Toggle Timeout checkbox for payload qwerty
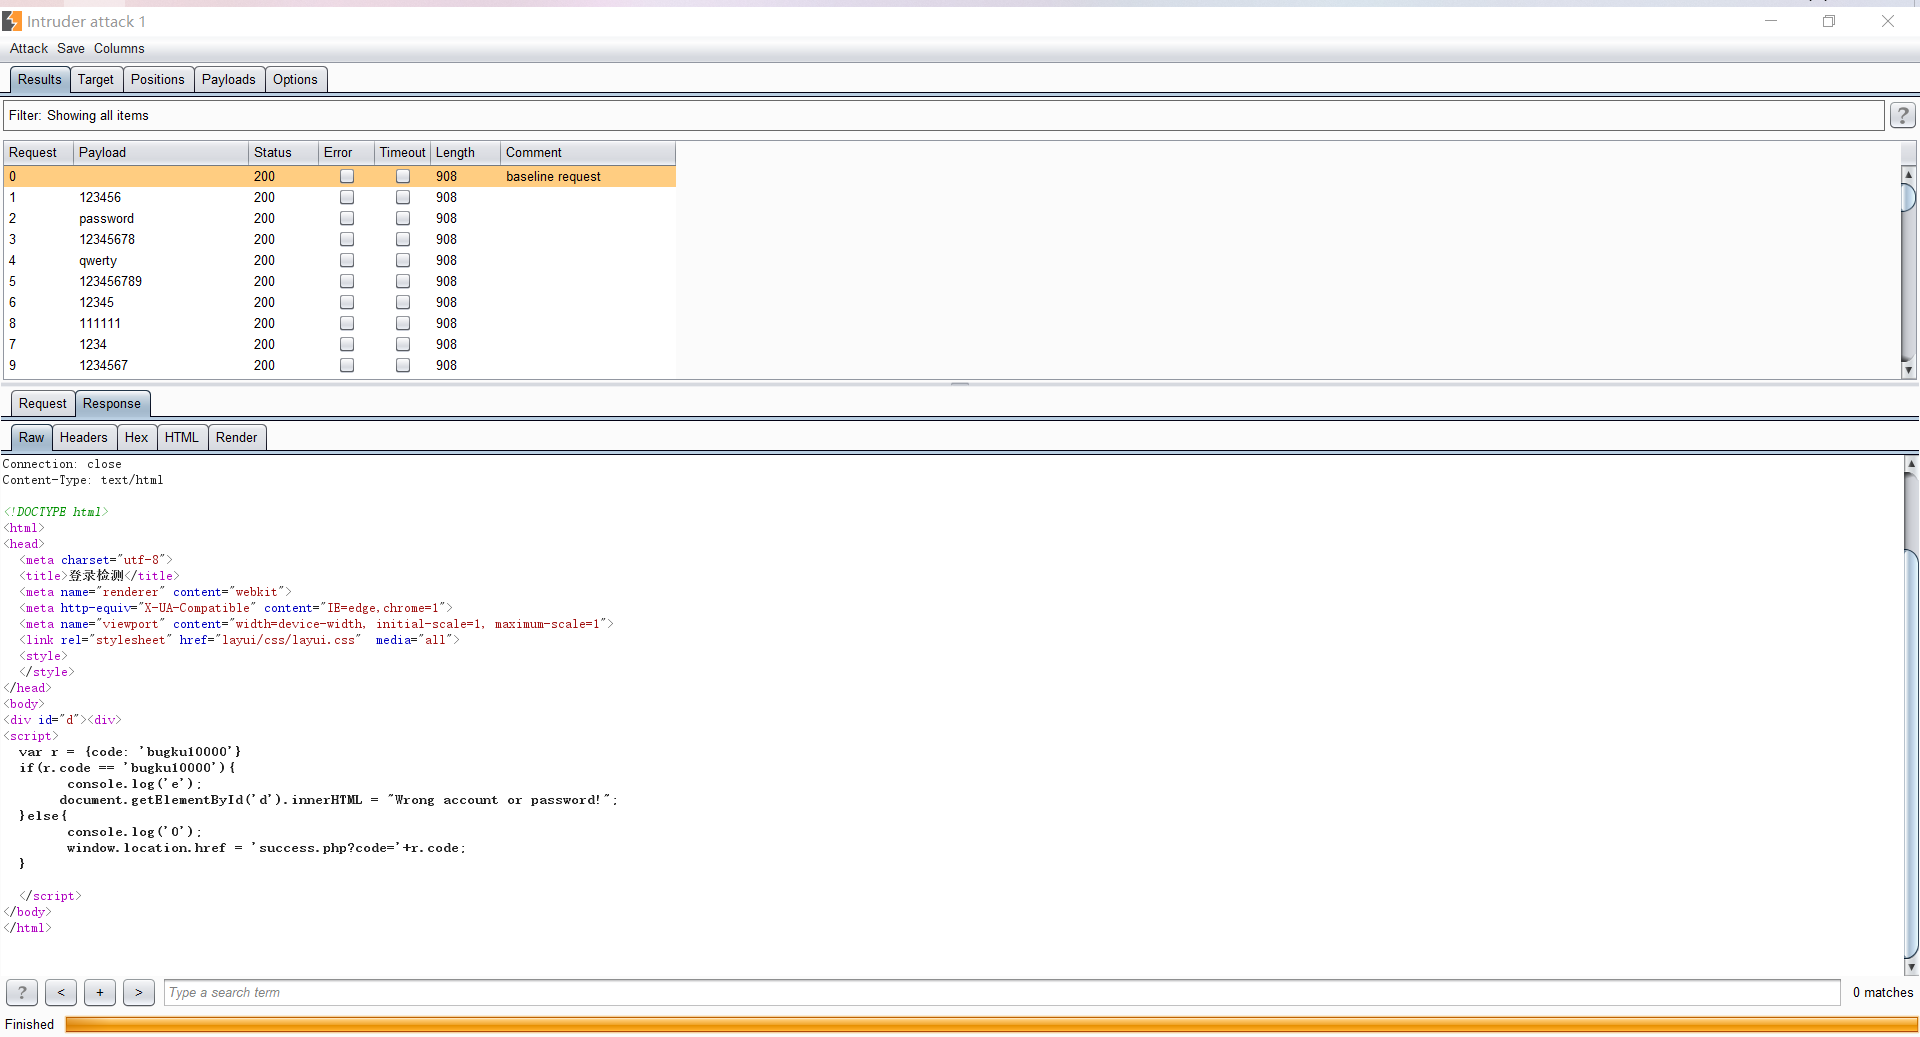This screenshot has width=1920, height=1037. pyautogui.click(x=403, y=260)
